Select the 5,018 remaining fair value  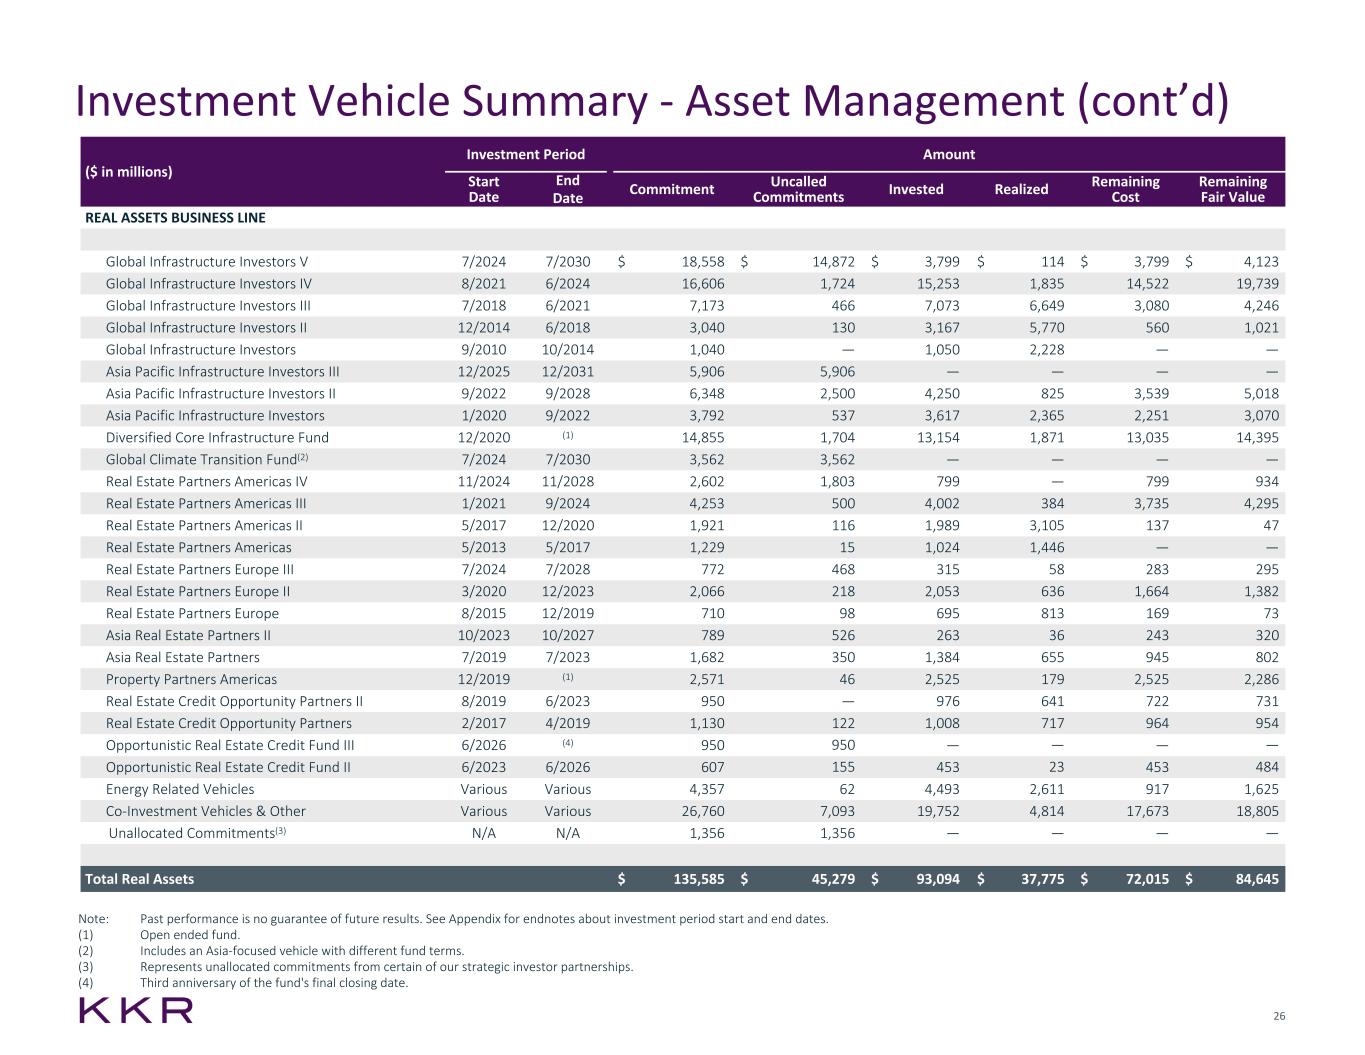[x=1262, y=394]
